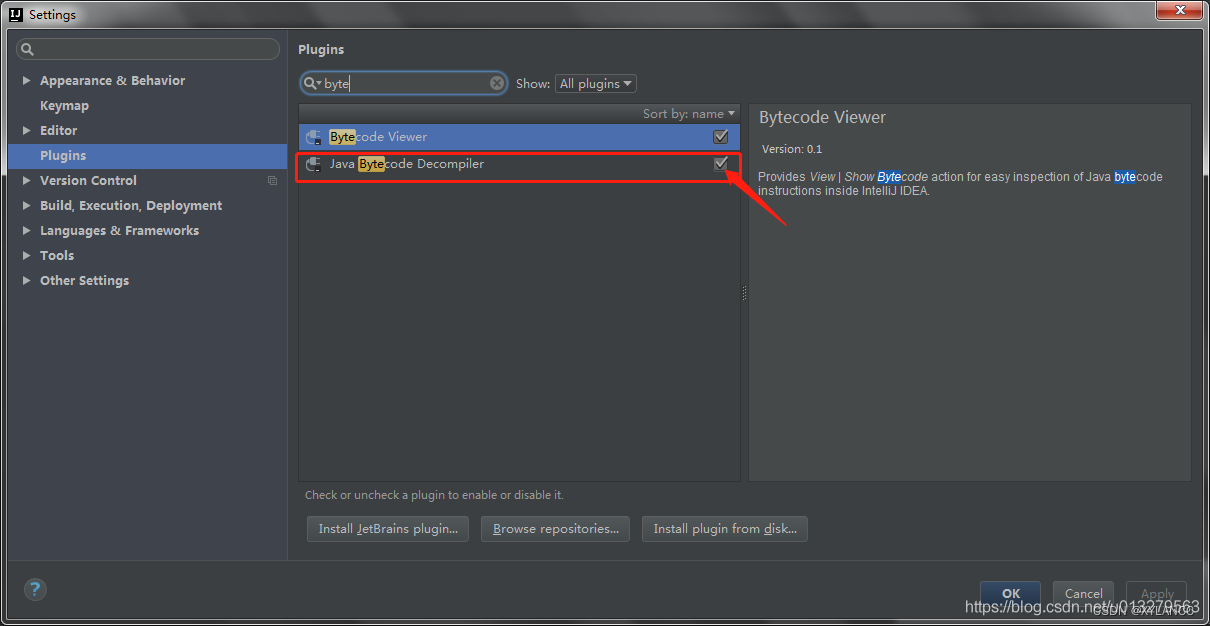Expand the Version Control section
This screenshot has height=626, width=1210.
tap(27, 181)
